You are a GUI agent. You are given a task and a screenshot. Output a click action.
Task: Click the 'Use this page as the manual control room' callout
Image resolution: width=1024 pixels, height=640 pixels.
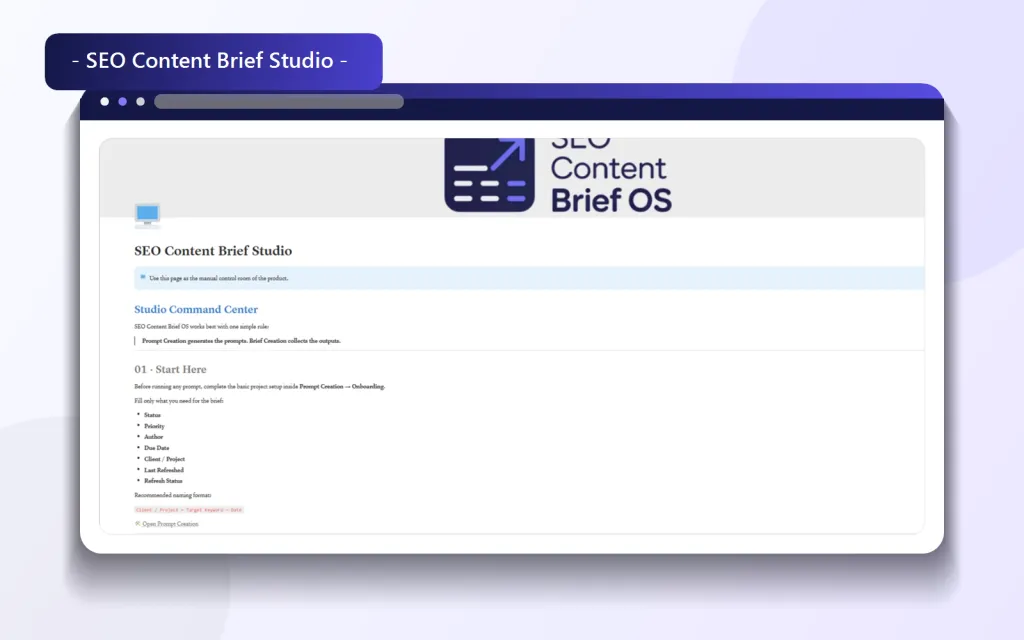click(529, 278)
